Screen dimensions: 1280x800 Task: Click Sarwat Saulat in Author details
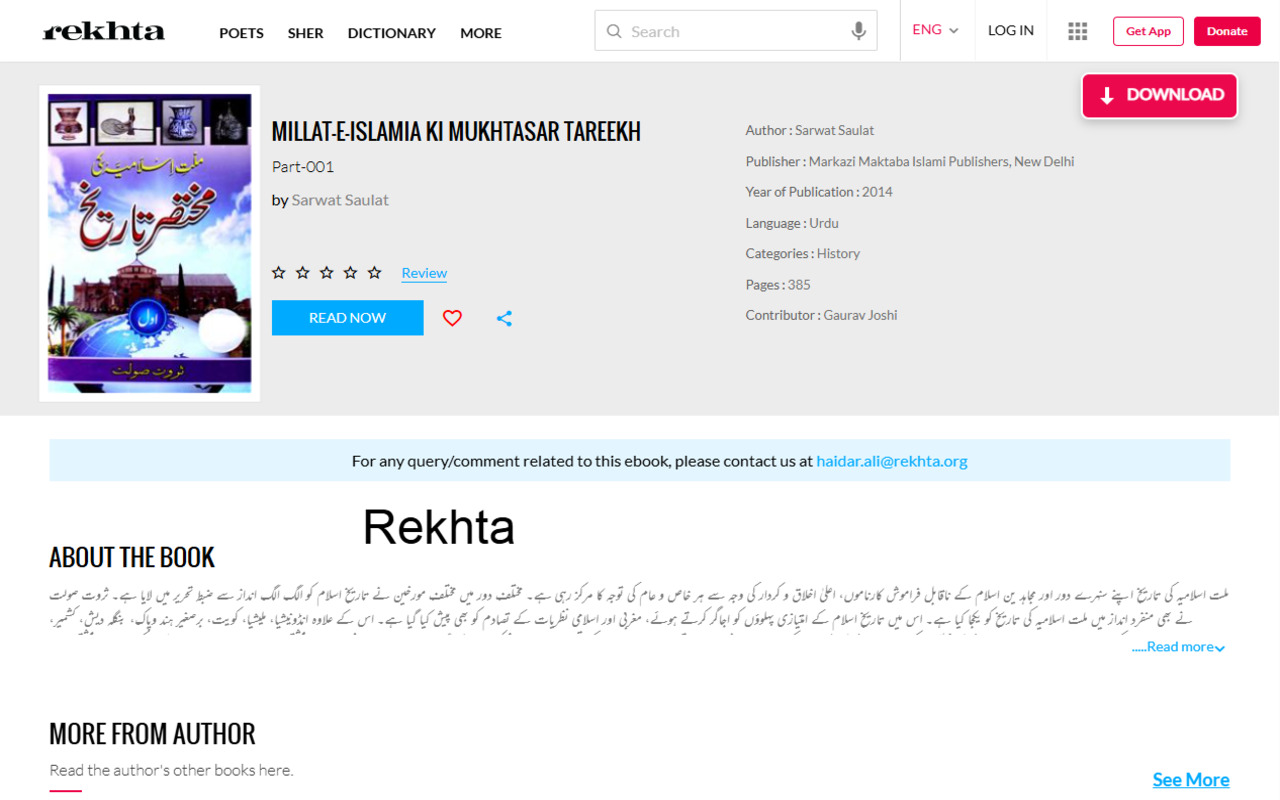tap(835, 130)
